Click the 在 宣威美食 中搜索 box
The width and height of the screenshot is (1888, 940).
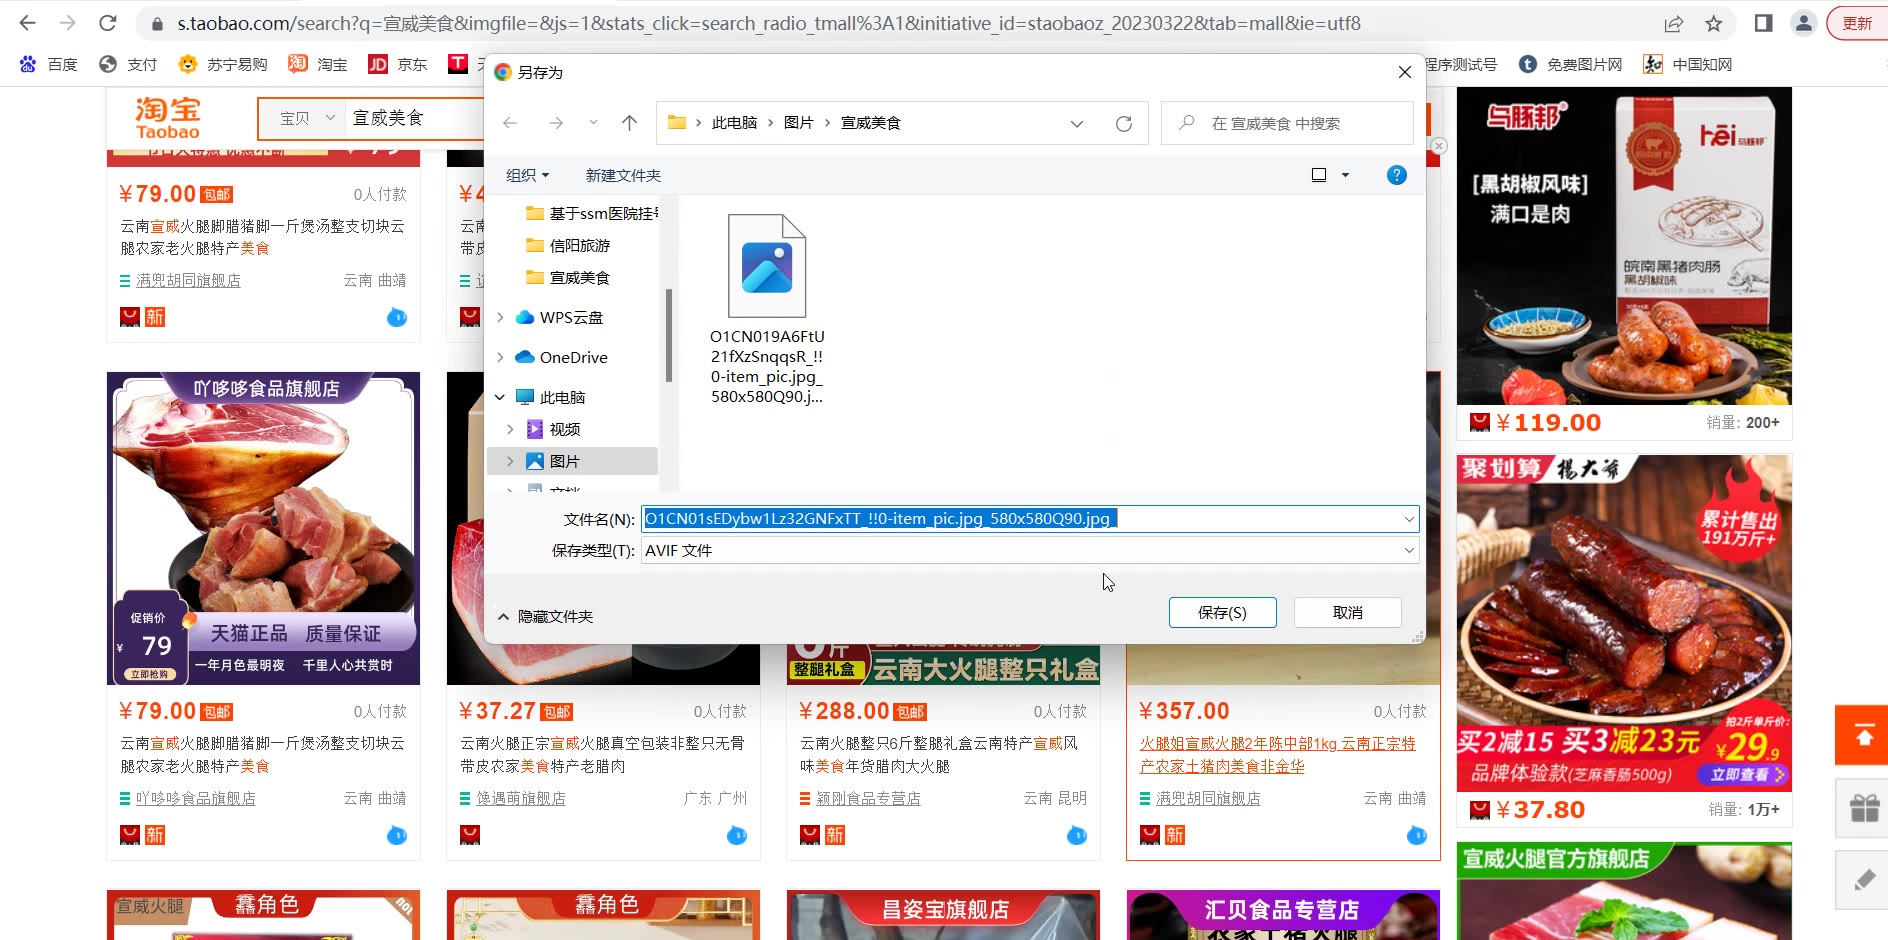pyautogui.click(x=1288, y=123)
